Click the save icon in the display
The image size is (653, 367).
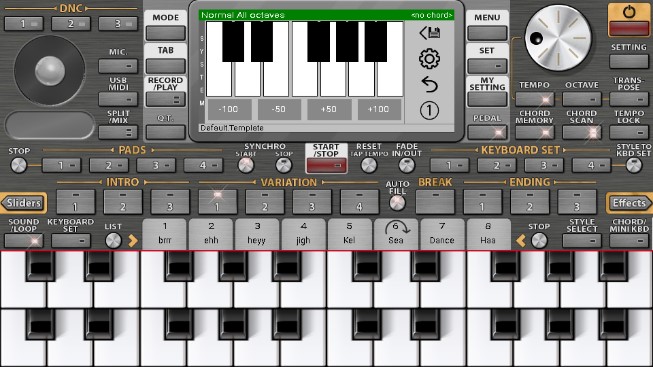429,32
